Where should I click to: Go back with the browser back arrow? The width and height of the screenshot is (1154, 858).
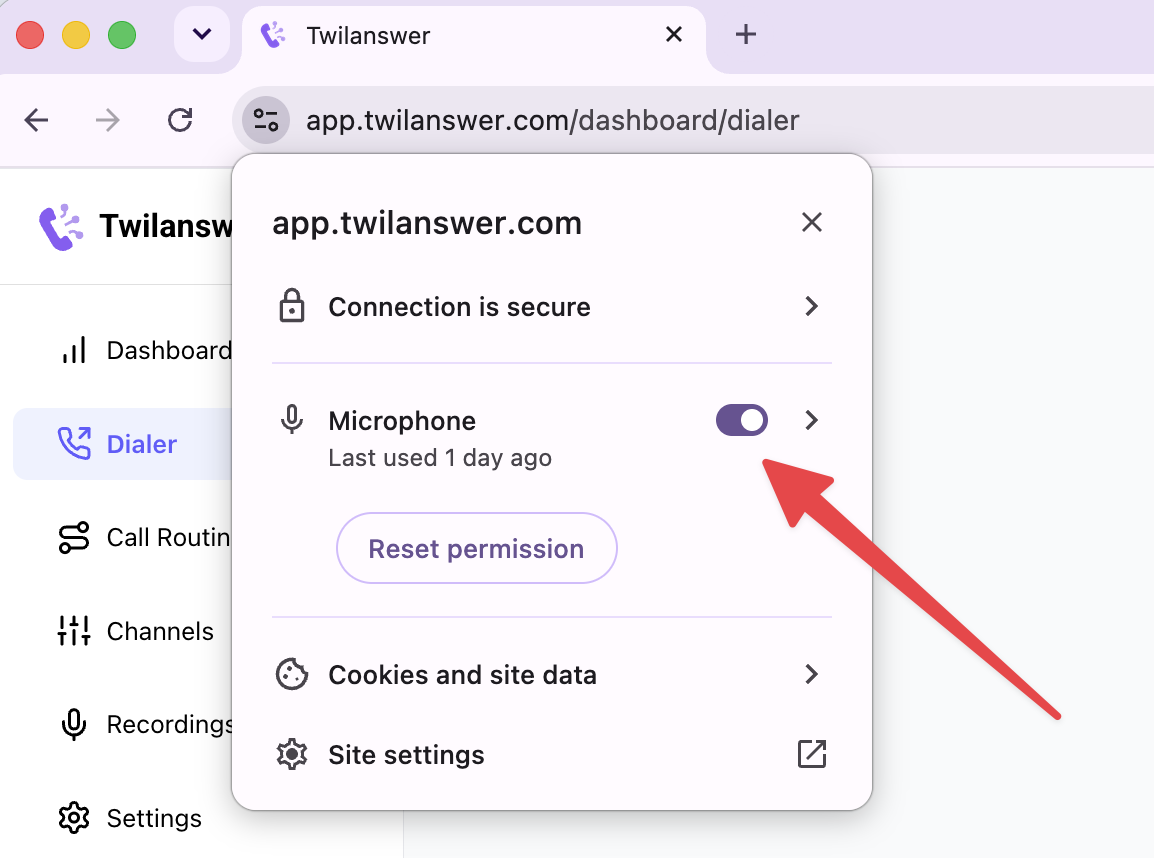[36, 120]
